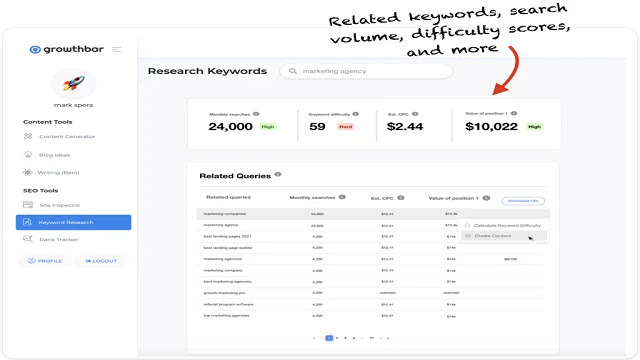Screen dimensions: 640x360
Task: Click the Related queries column header
Action: click(x=228, y=197)
